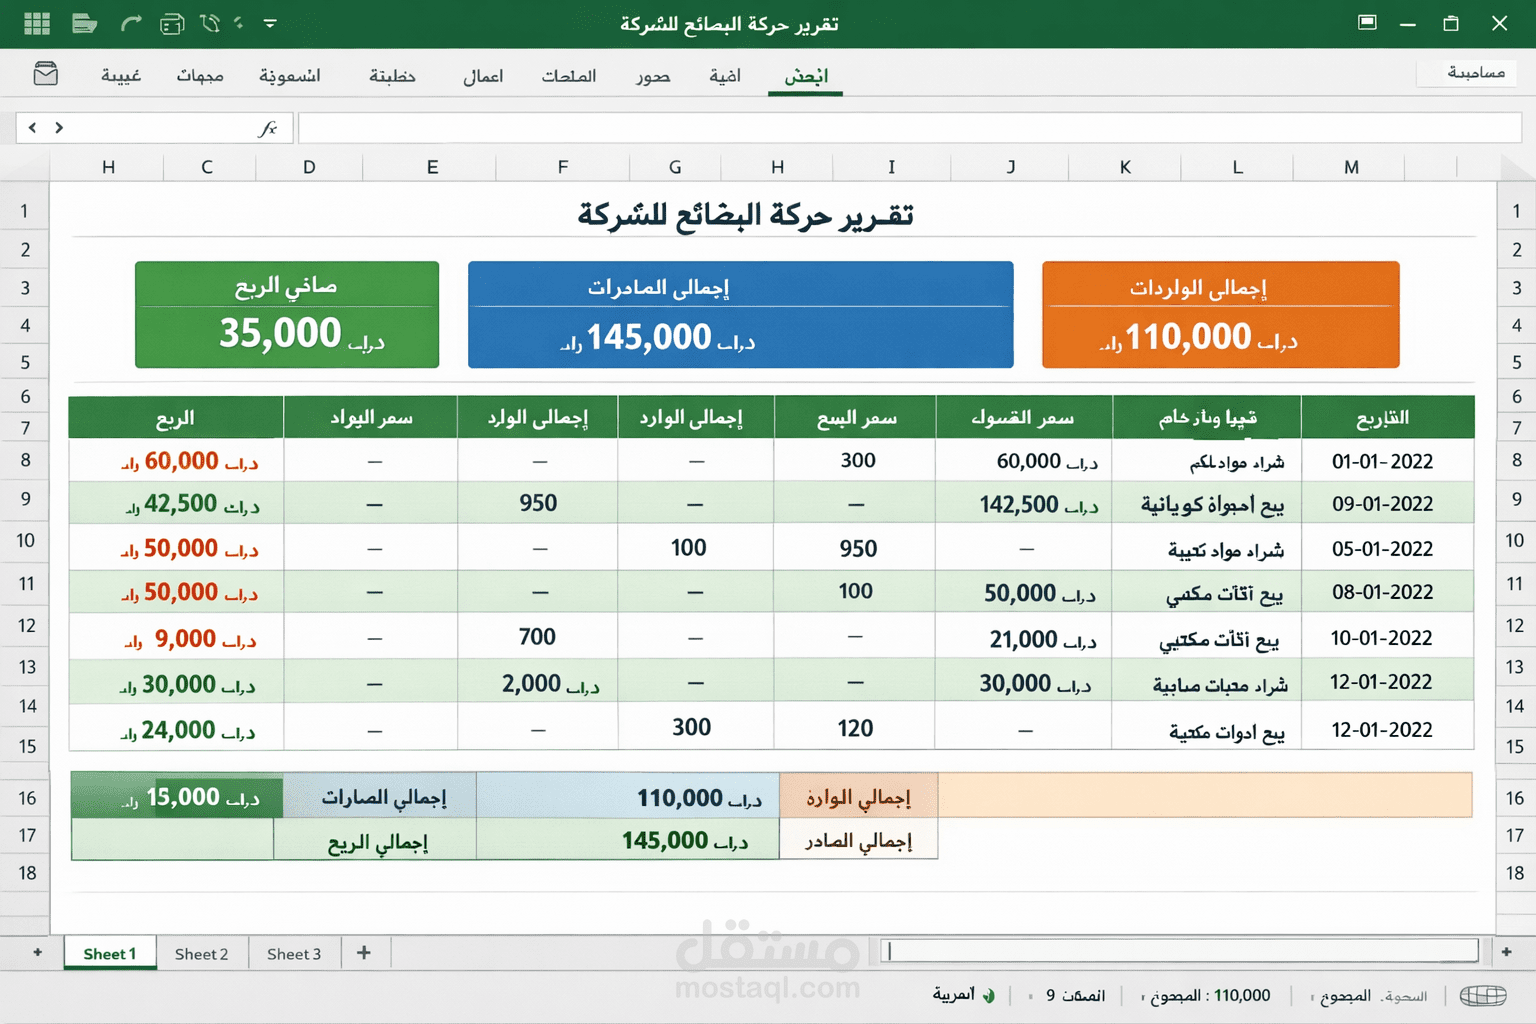Click the fx insert function icon
The image size is (1536, 1024).
click(x=268, y=128)
